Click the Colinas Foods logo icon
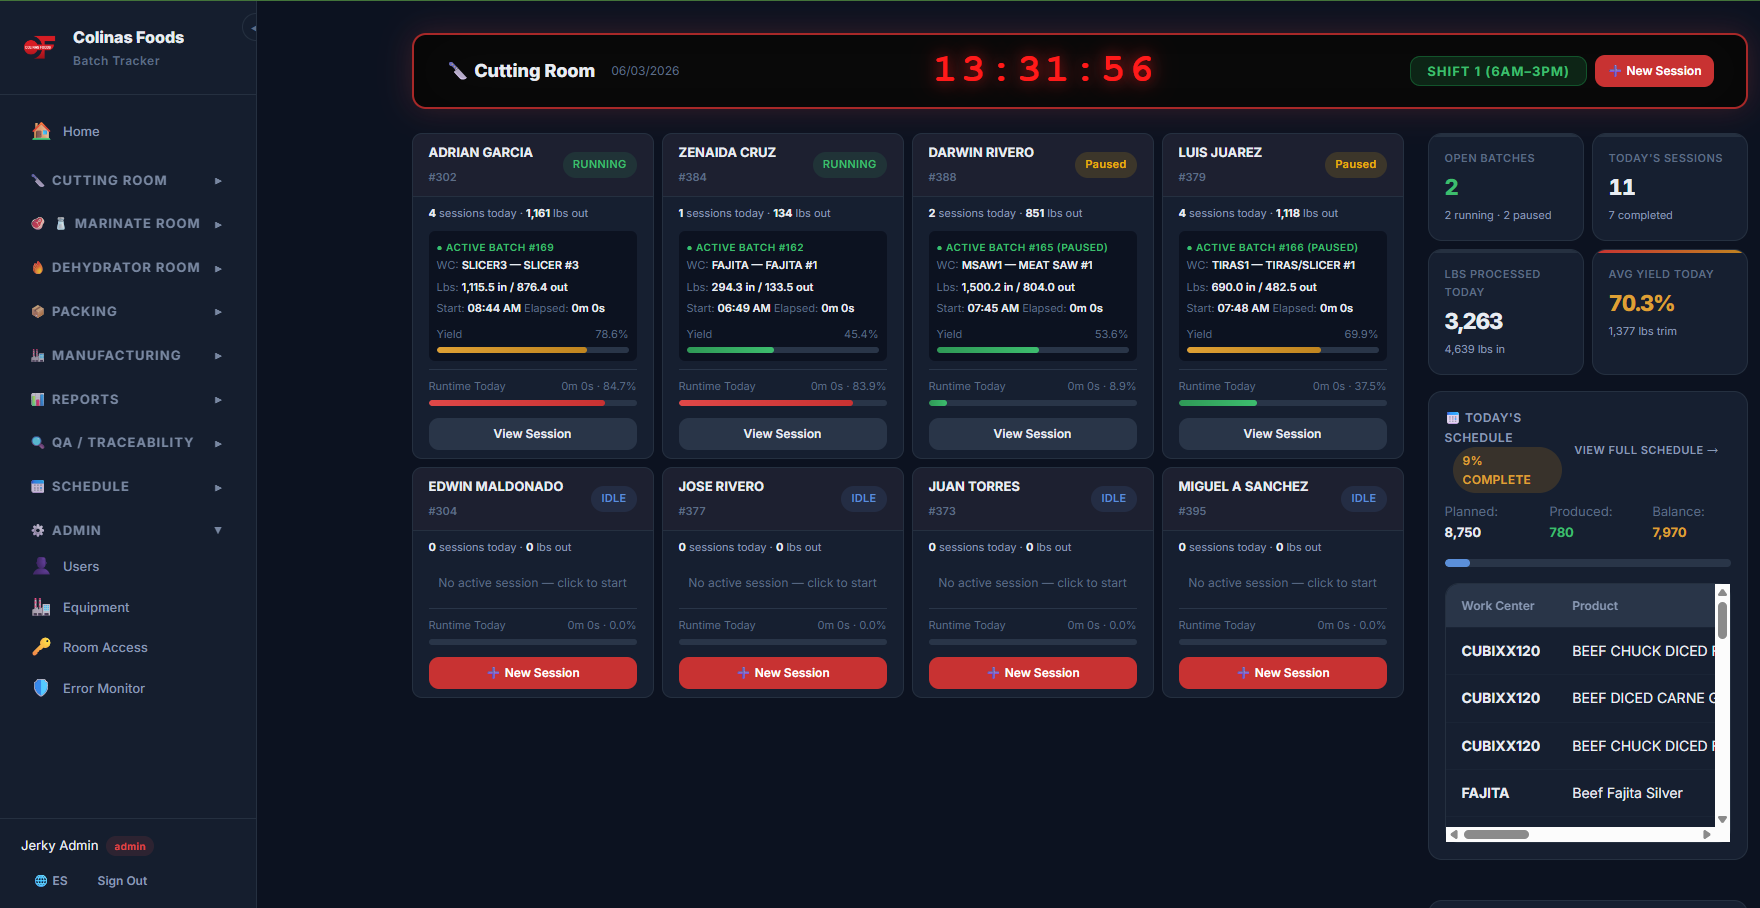The width and height of the screenshot is (1760, 908). (x=40, y=47)
